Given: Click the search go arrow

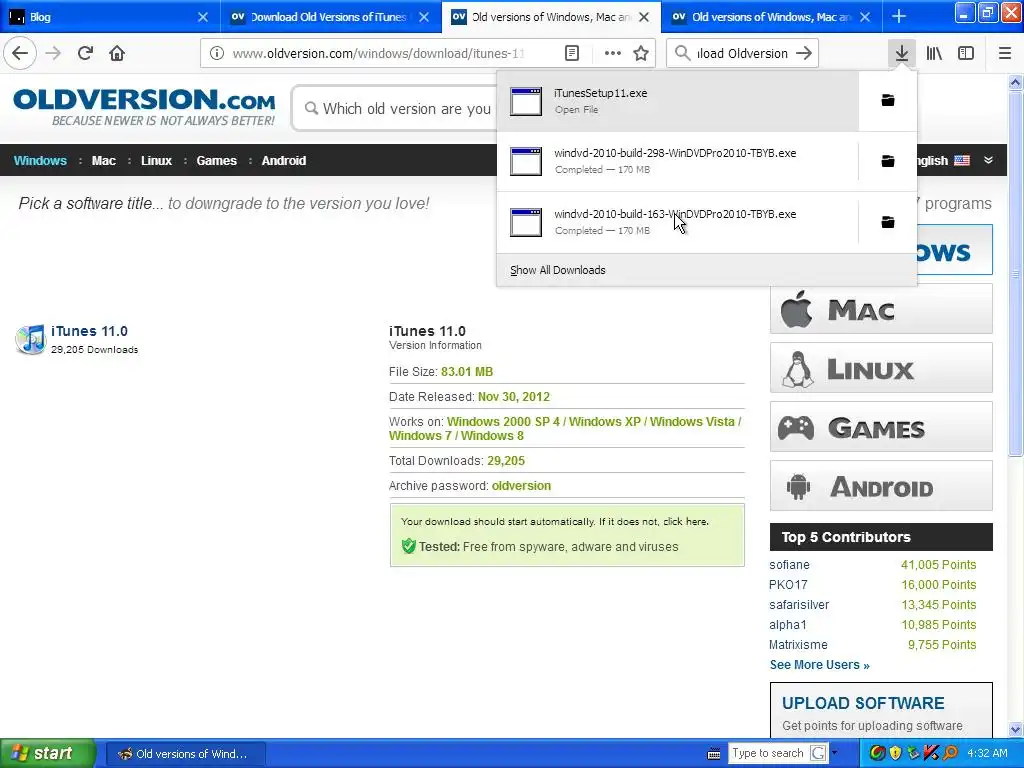Looking at the screenshot, I should point(804,53).
